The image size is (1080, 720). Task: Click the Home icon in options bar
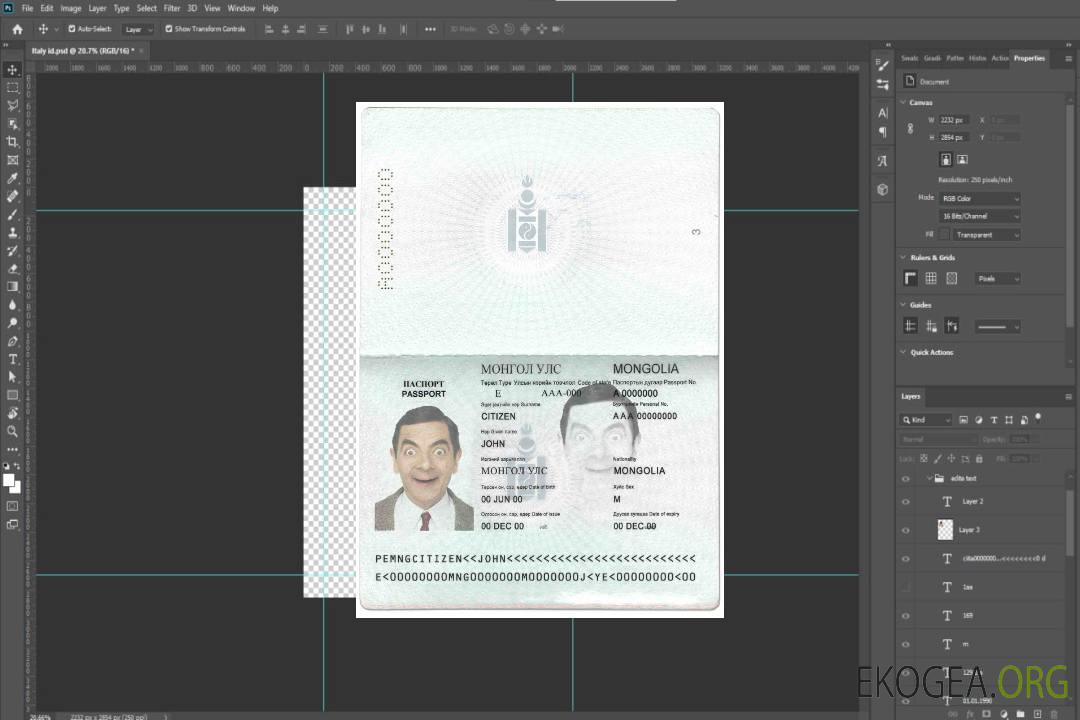pos(17,29)
